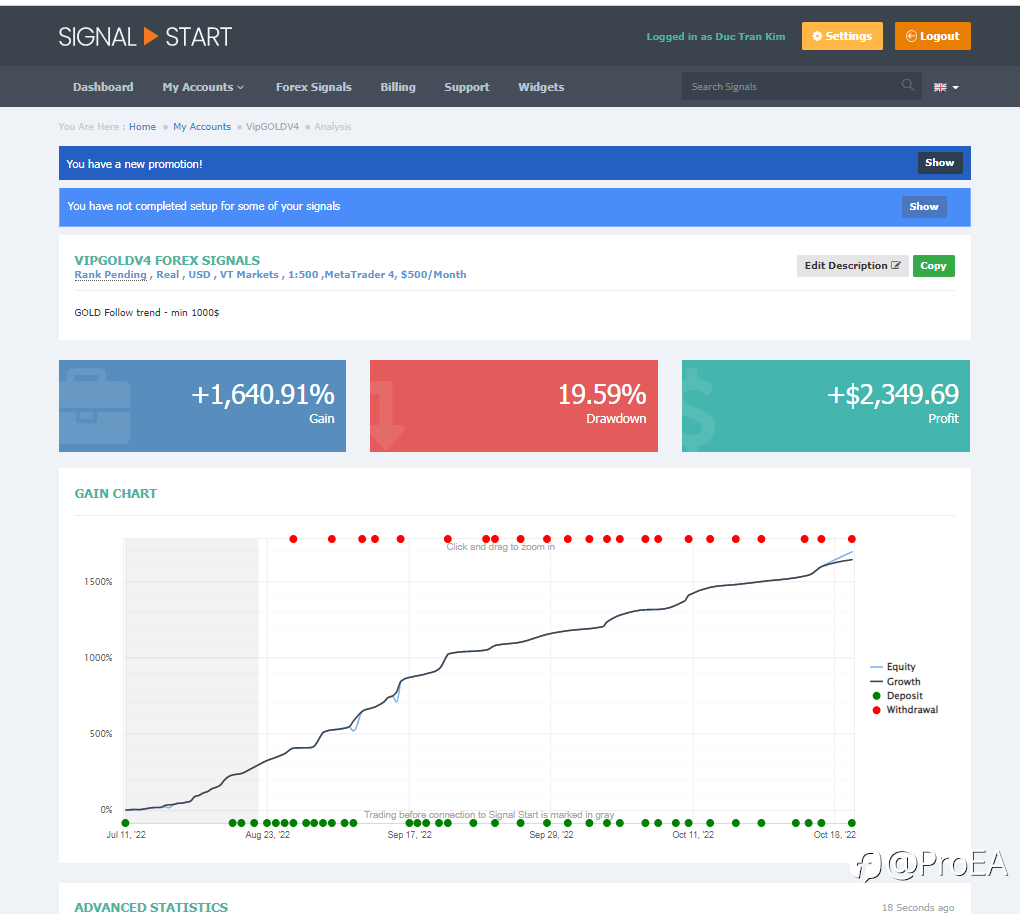
Task: Toggle the Growth series in legend
Action: click(895, 682)
